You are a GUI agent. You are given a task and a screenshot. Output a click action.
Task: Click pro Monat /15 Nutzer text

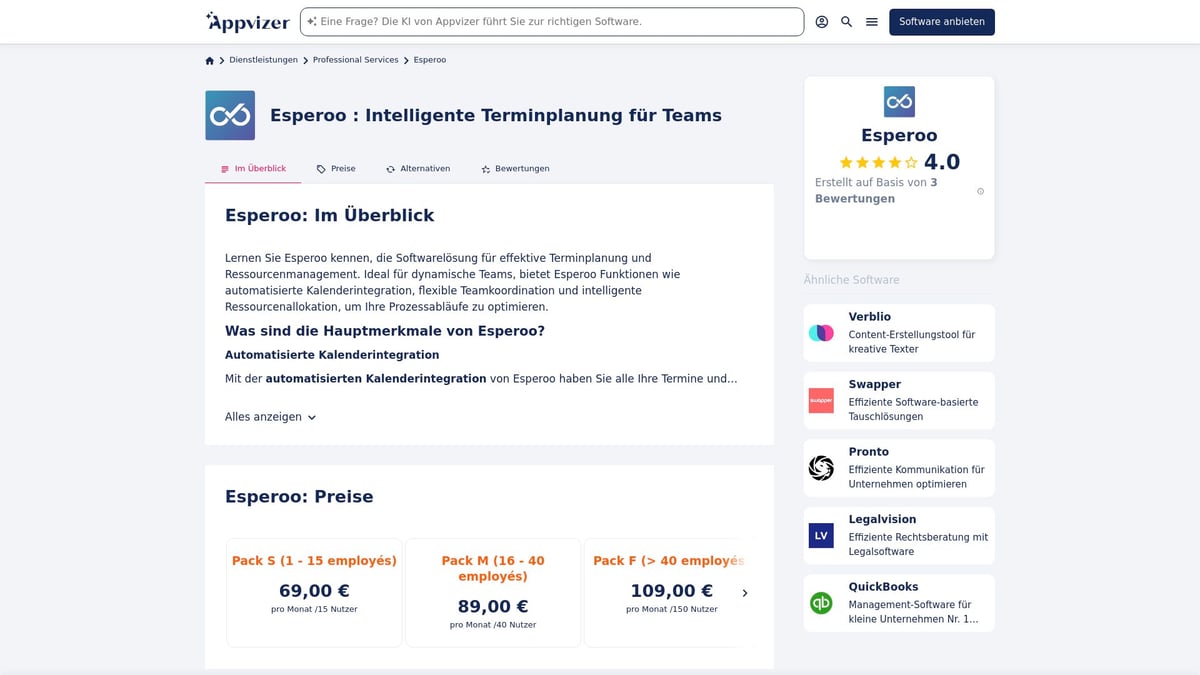314,609
